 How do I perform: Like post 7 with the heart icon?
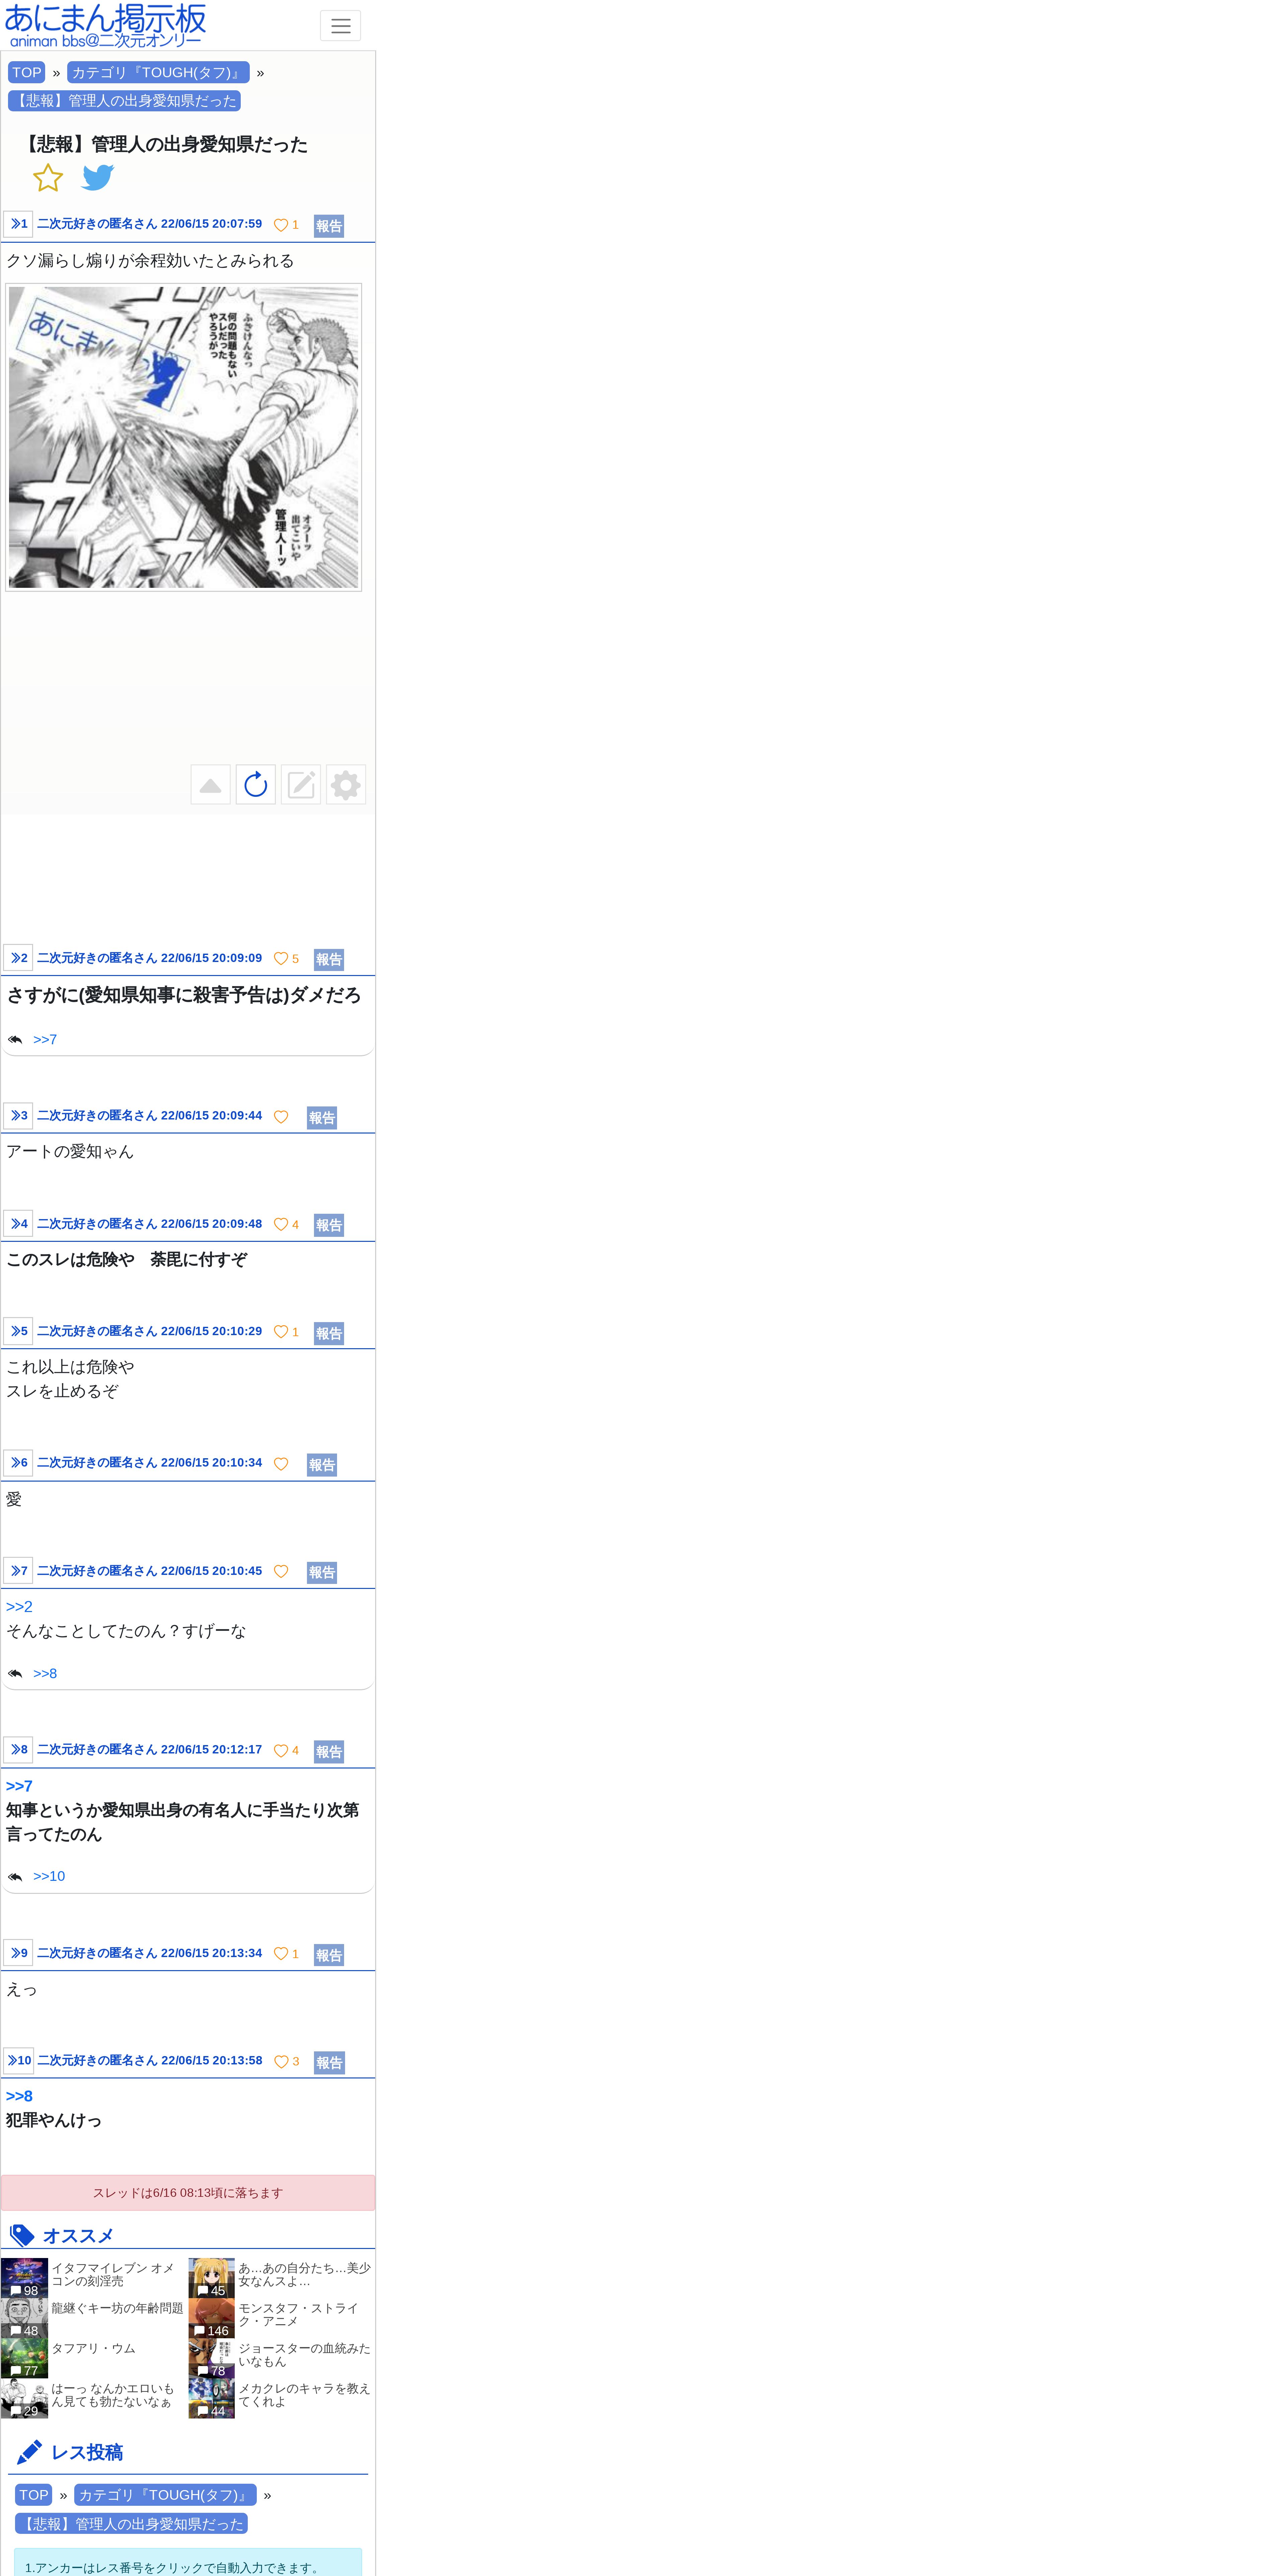point(281,1572)
